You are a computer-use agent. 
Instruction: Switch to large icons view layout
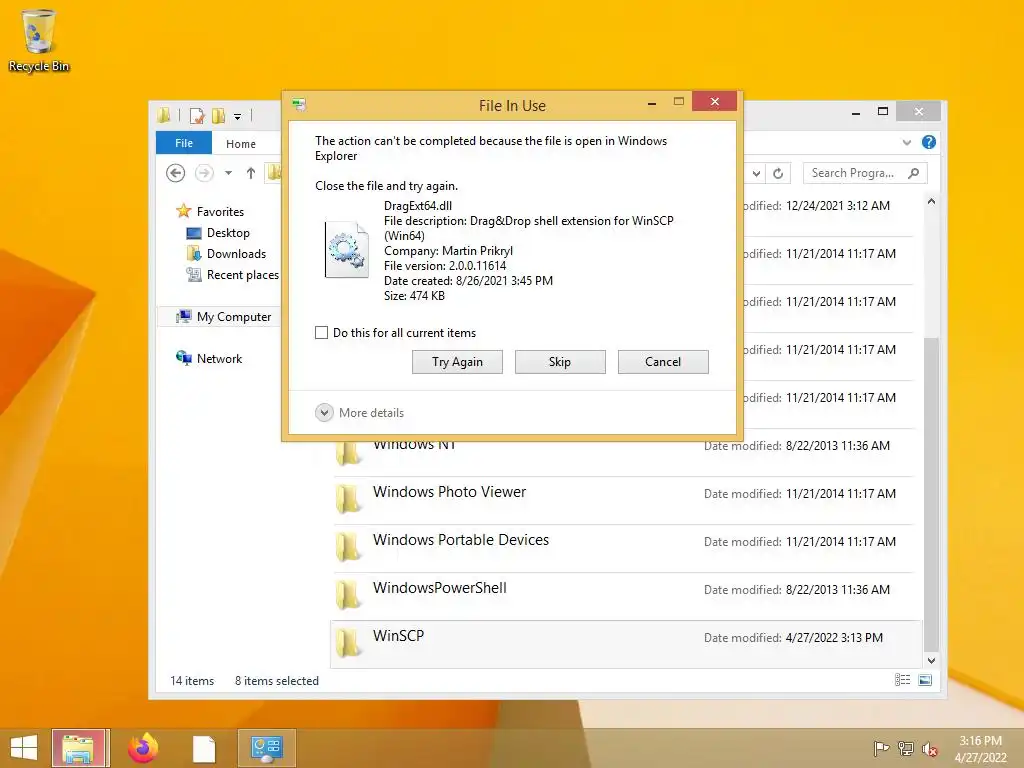925,680
